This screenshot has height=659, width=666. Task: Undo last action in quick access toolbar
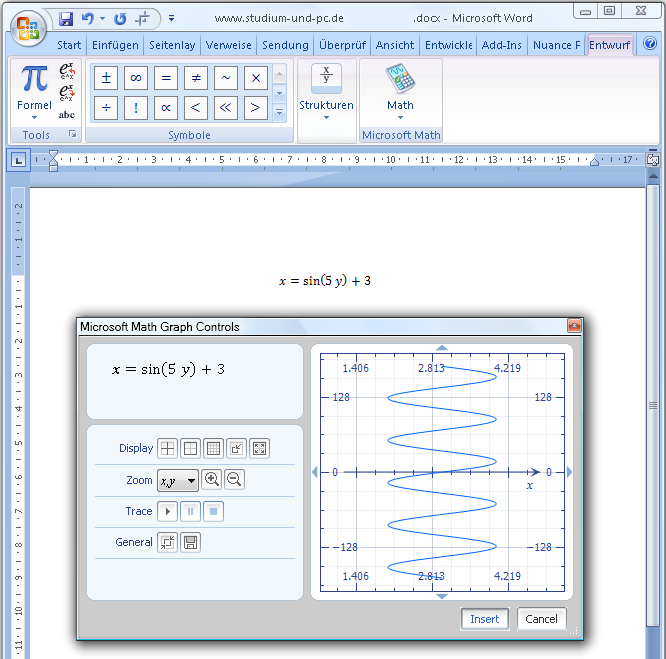pyautogui.click(x=87, y=19)
